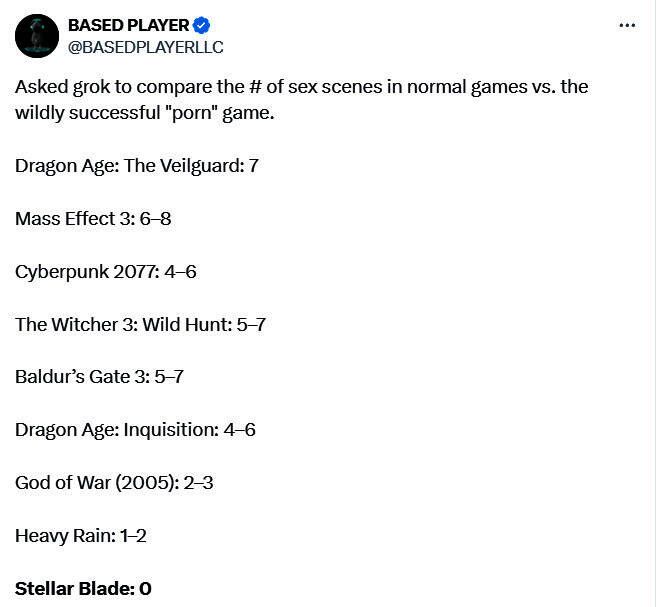Open the @BASEDPLAYERLLC handle link
The width and height of the screenshot is (659, 607).
coord(145,47)
